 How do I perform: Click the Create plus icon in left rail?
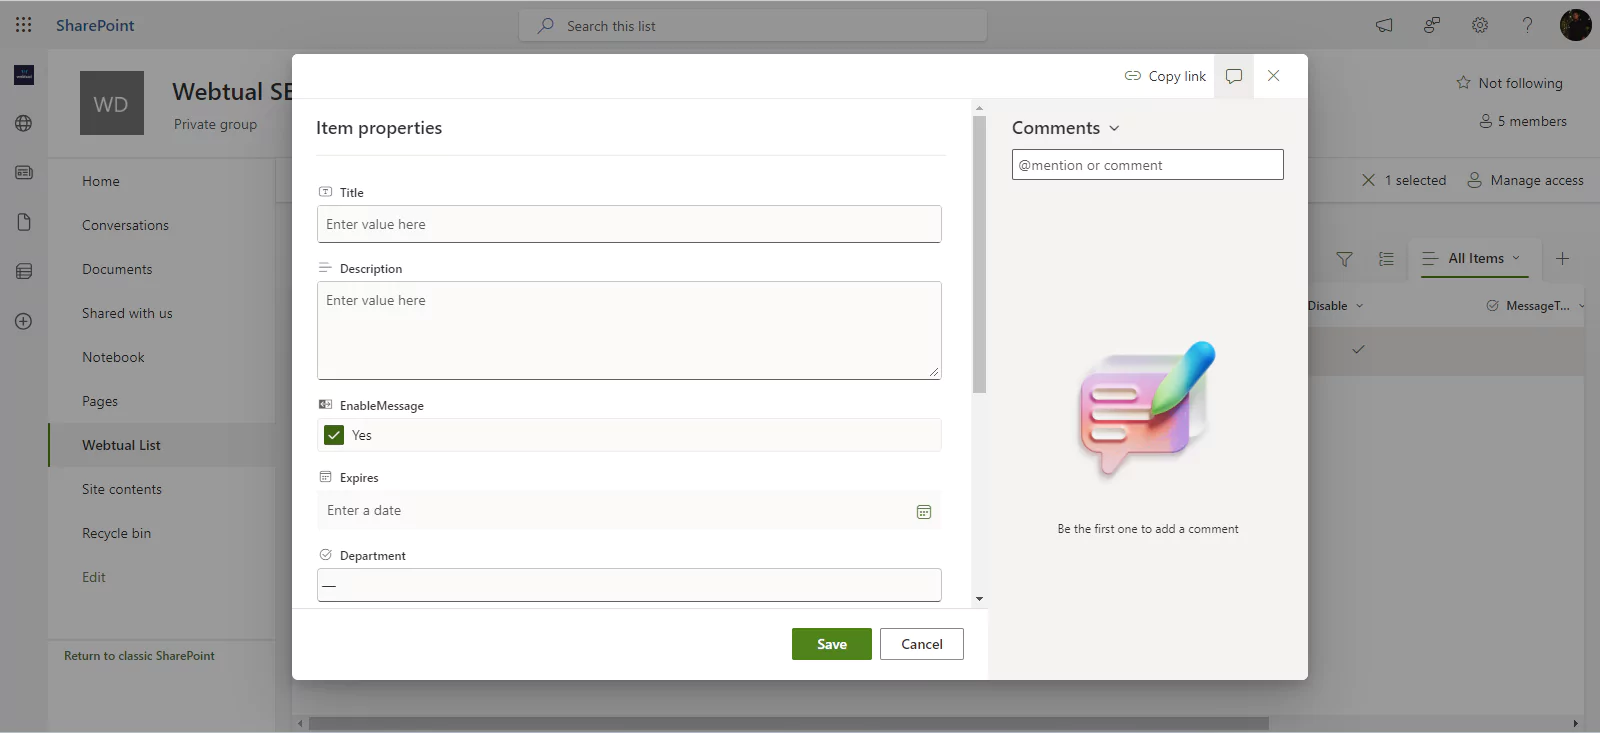pos(24,321)
